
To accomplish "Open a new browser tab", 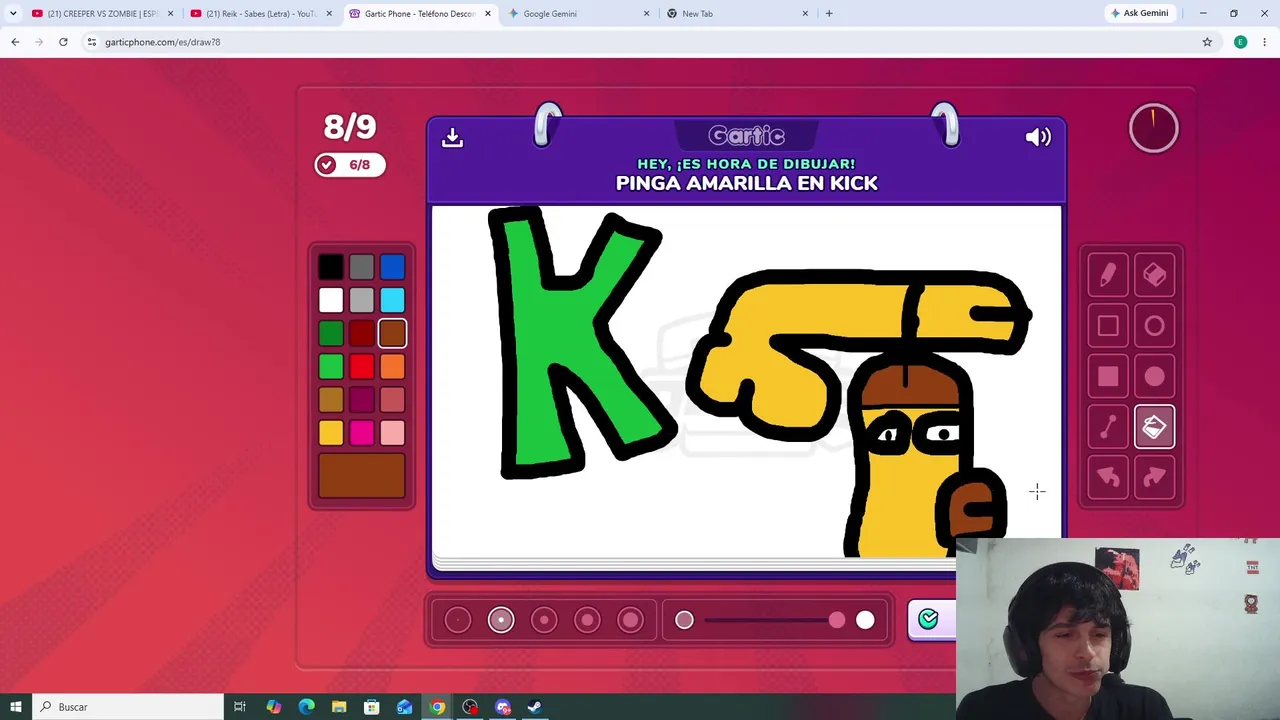I will coord(829,14).
